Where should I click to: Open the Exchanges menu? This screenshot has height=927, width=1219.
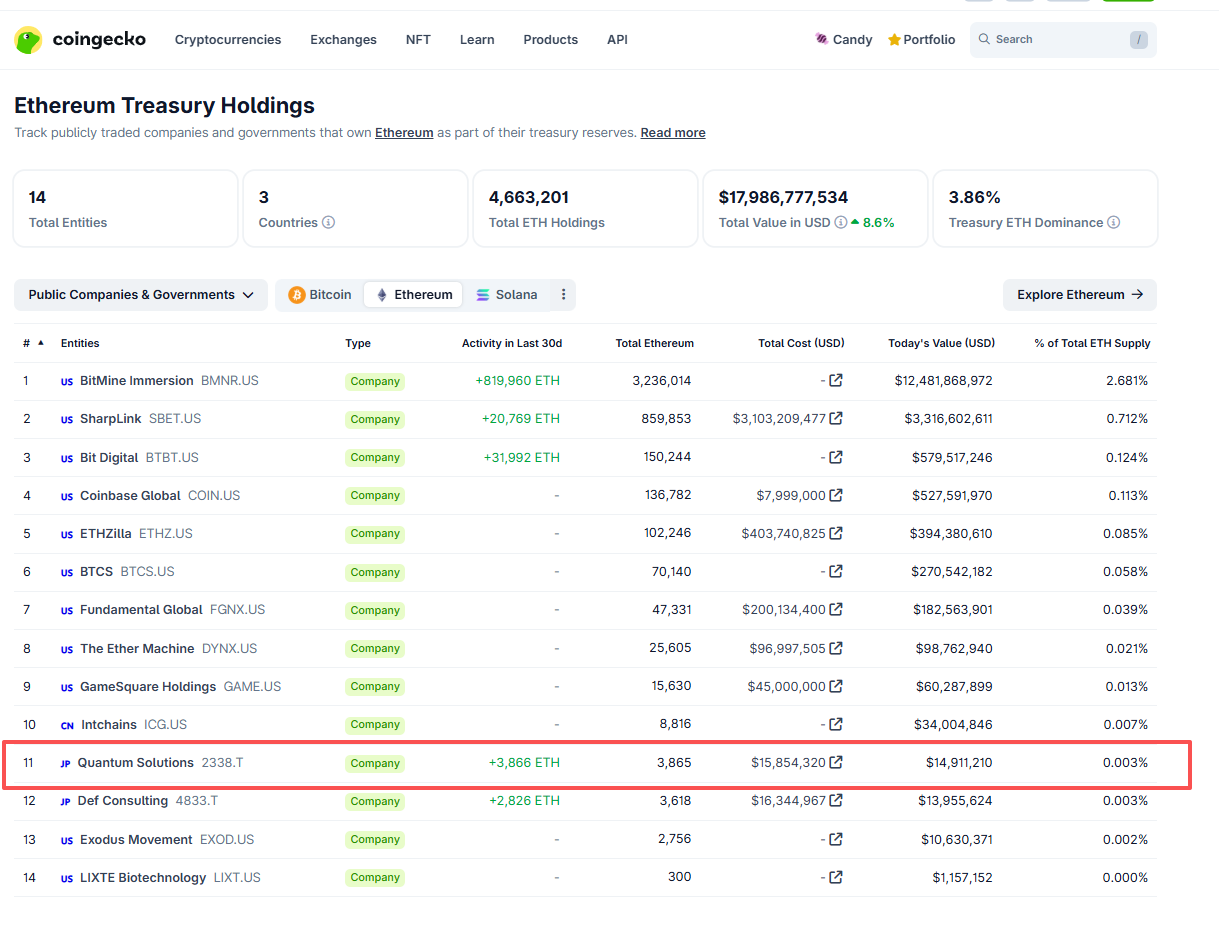(343, 40)
